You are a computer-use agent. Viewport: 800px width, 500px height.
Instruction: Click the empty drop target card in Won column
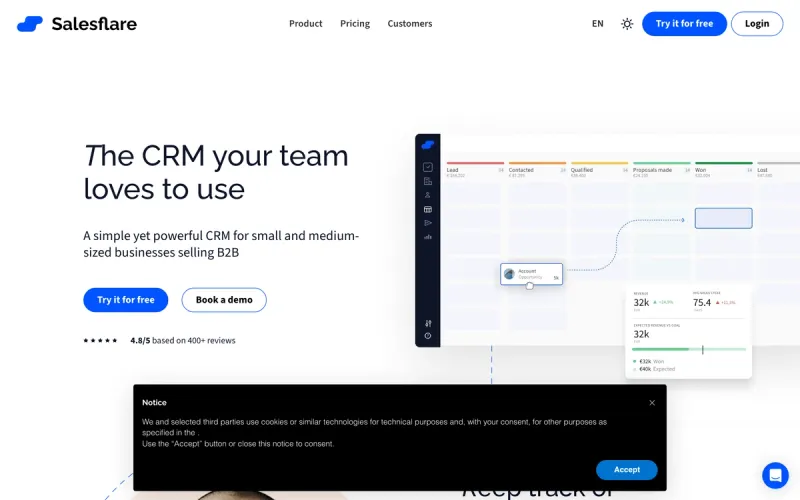tap(723, 218)
